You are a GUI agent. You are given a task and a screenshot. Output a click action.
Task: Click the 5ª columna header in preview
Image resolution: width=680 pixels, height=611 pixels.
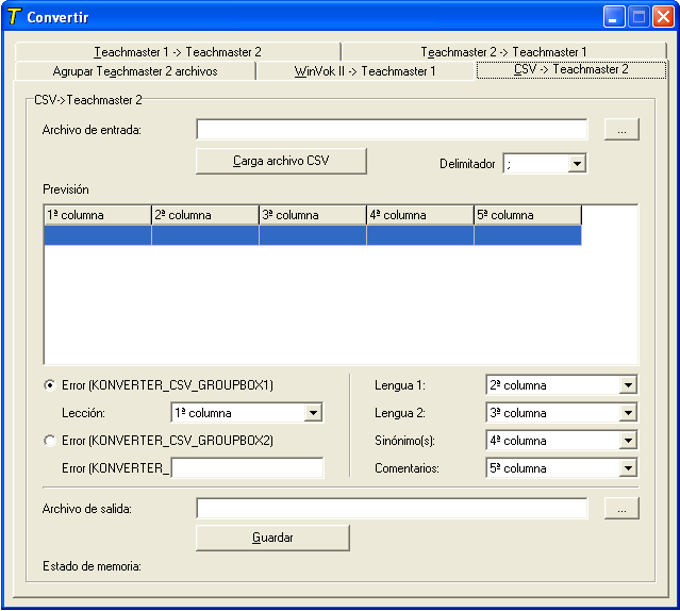pyautogui.click(x=528, y=215)
